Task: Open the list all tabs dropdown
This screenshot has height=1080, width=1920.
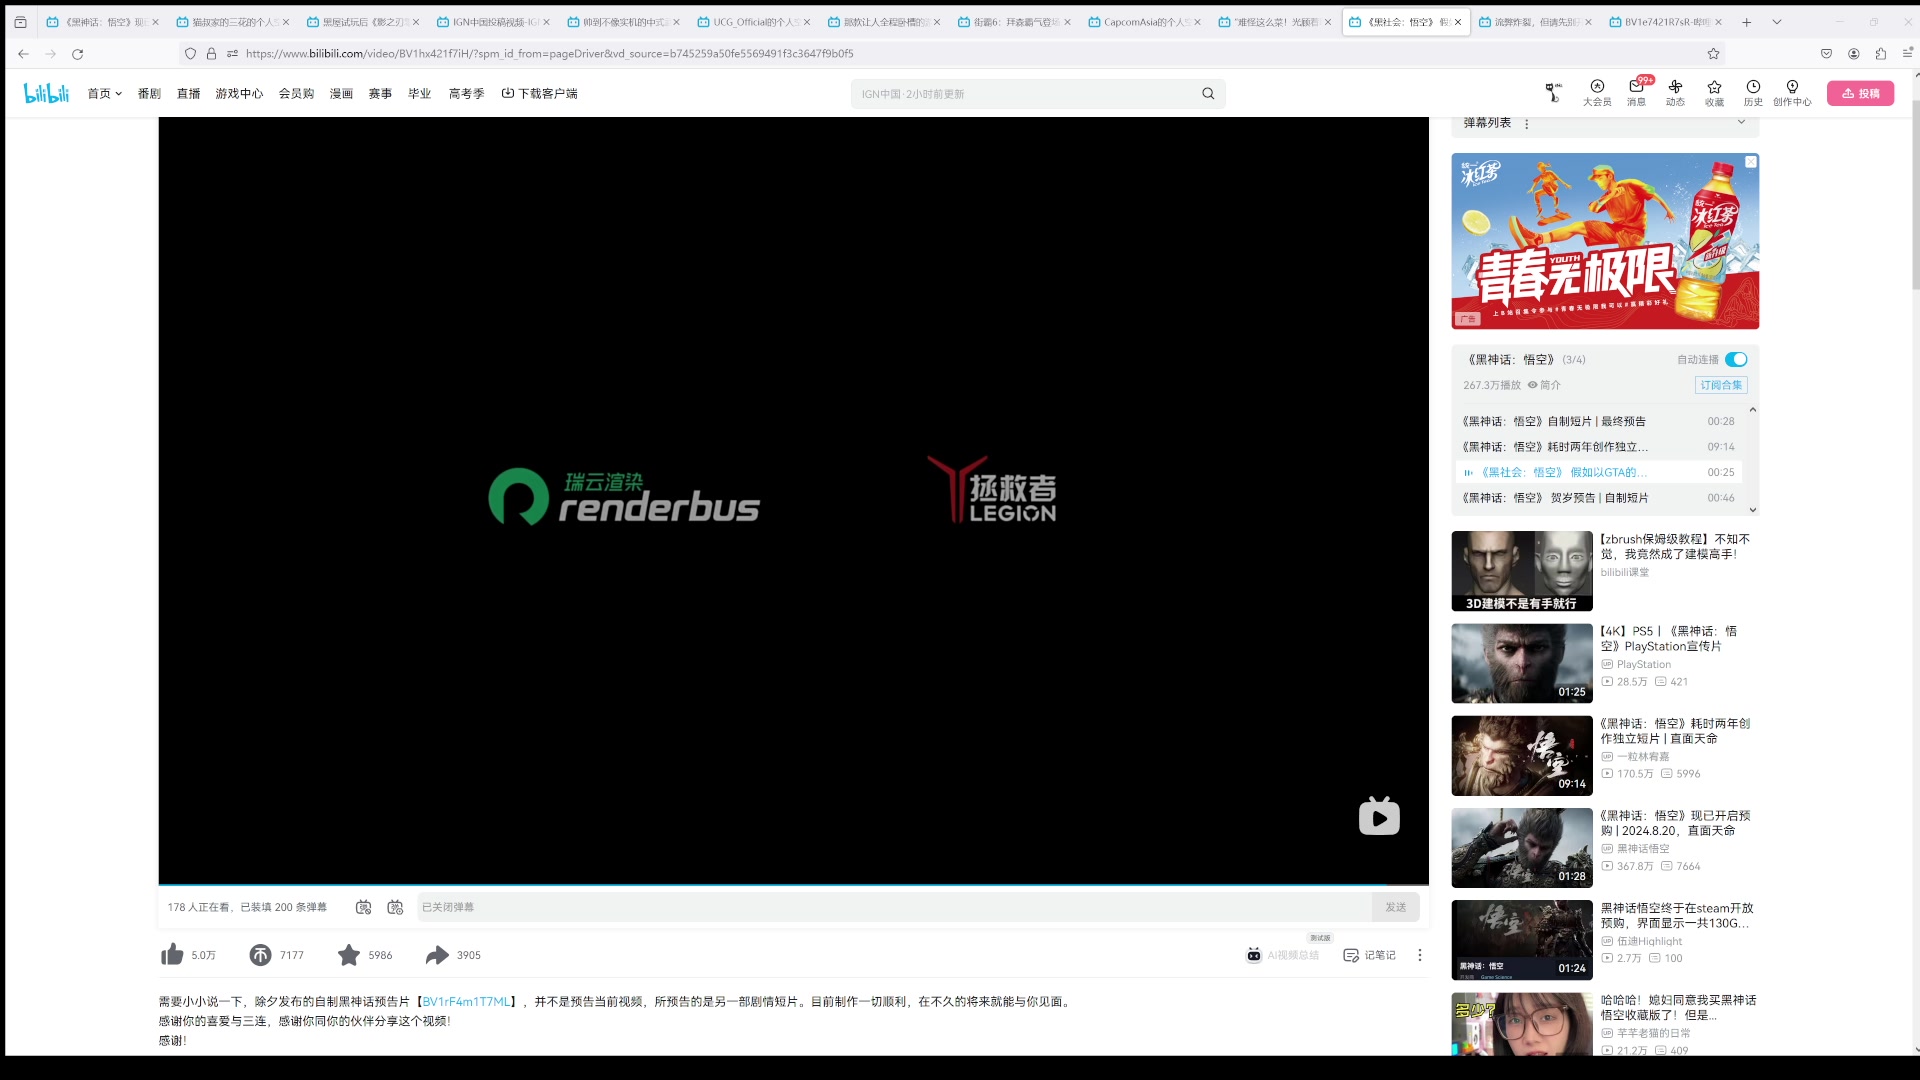Action: tap(1776, 22)
